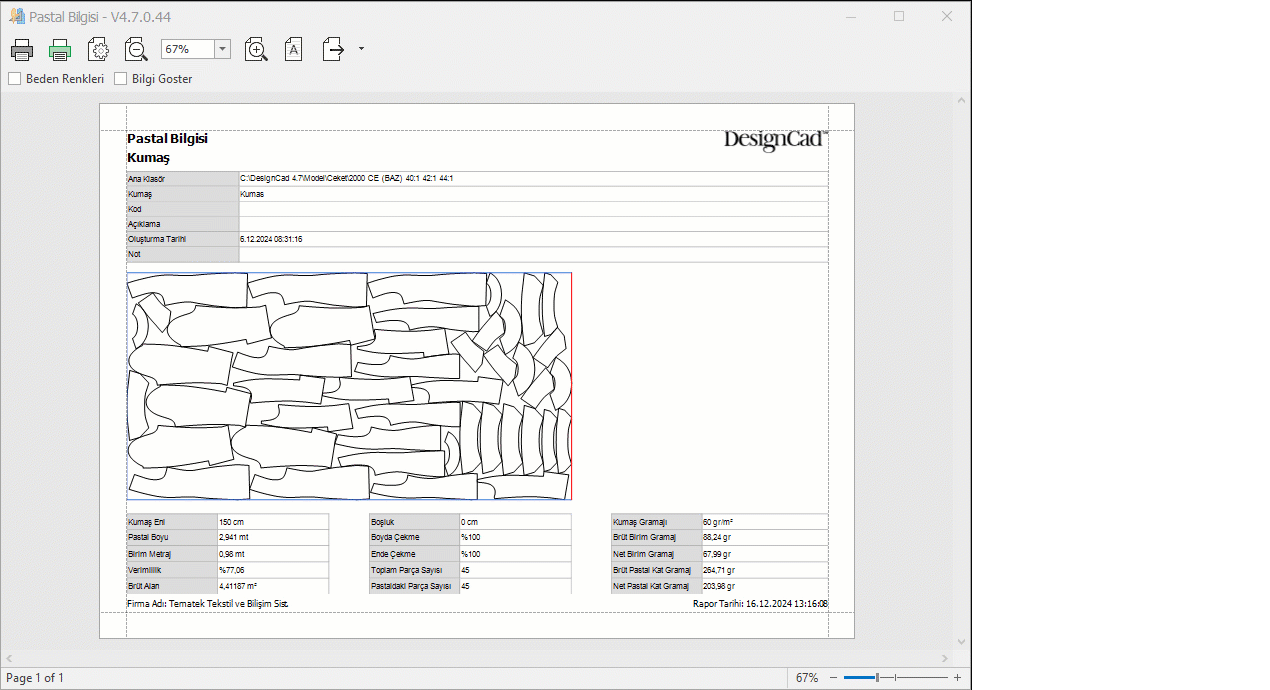Zoom in using the toolbar magnifier icon
This screenshot has height=690, width=1270.
click(x=256, y=50)
